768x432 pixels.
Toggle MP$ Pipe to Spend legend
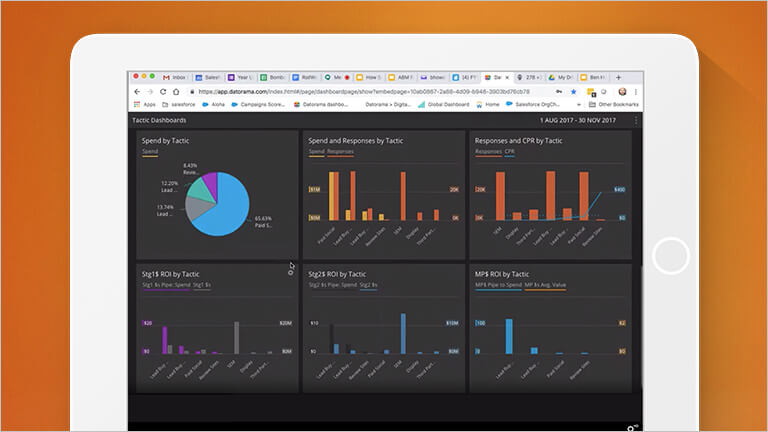pyautogui.click(x=499, y=285)
